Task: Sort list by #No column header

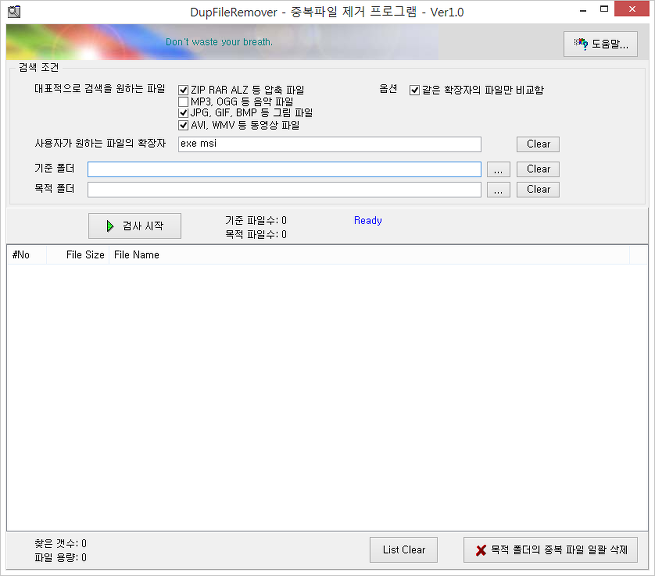Action: (x=27, y=255)
